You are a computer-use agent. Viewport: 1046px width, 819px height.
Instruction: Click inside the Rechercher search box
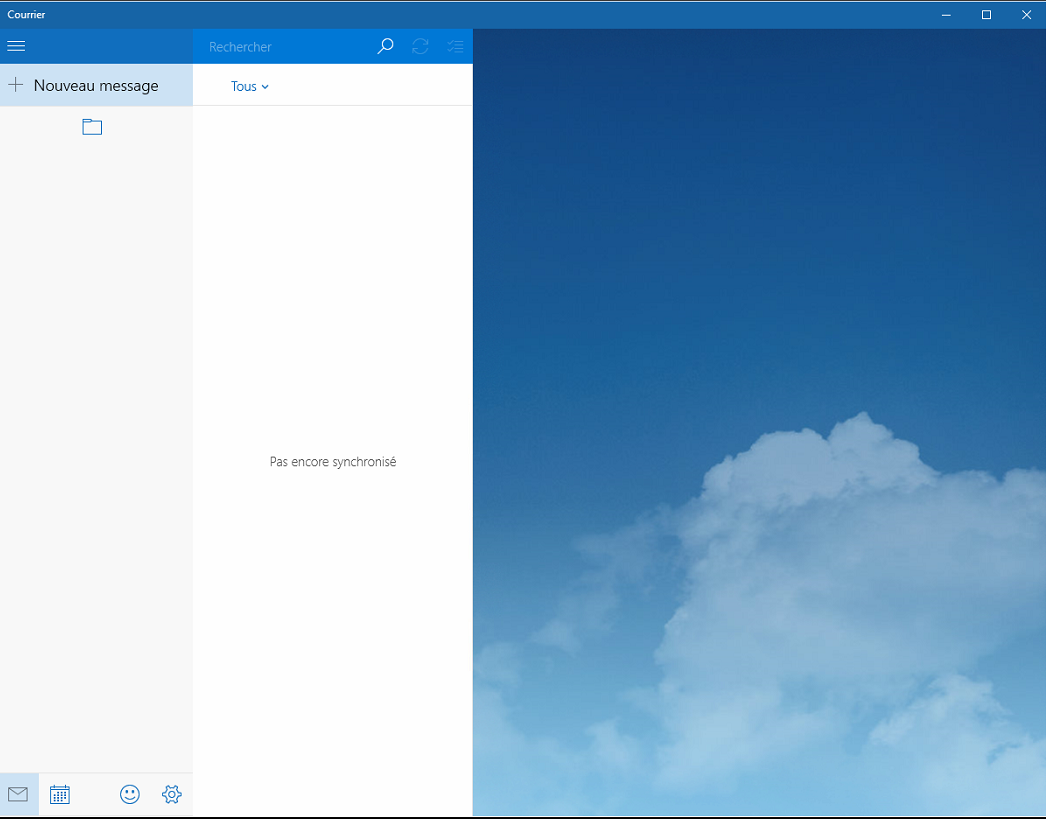pyautogui.click(x=280, y=46)
